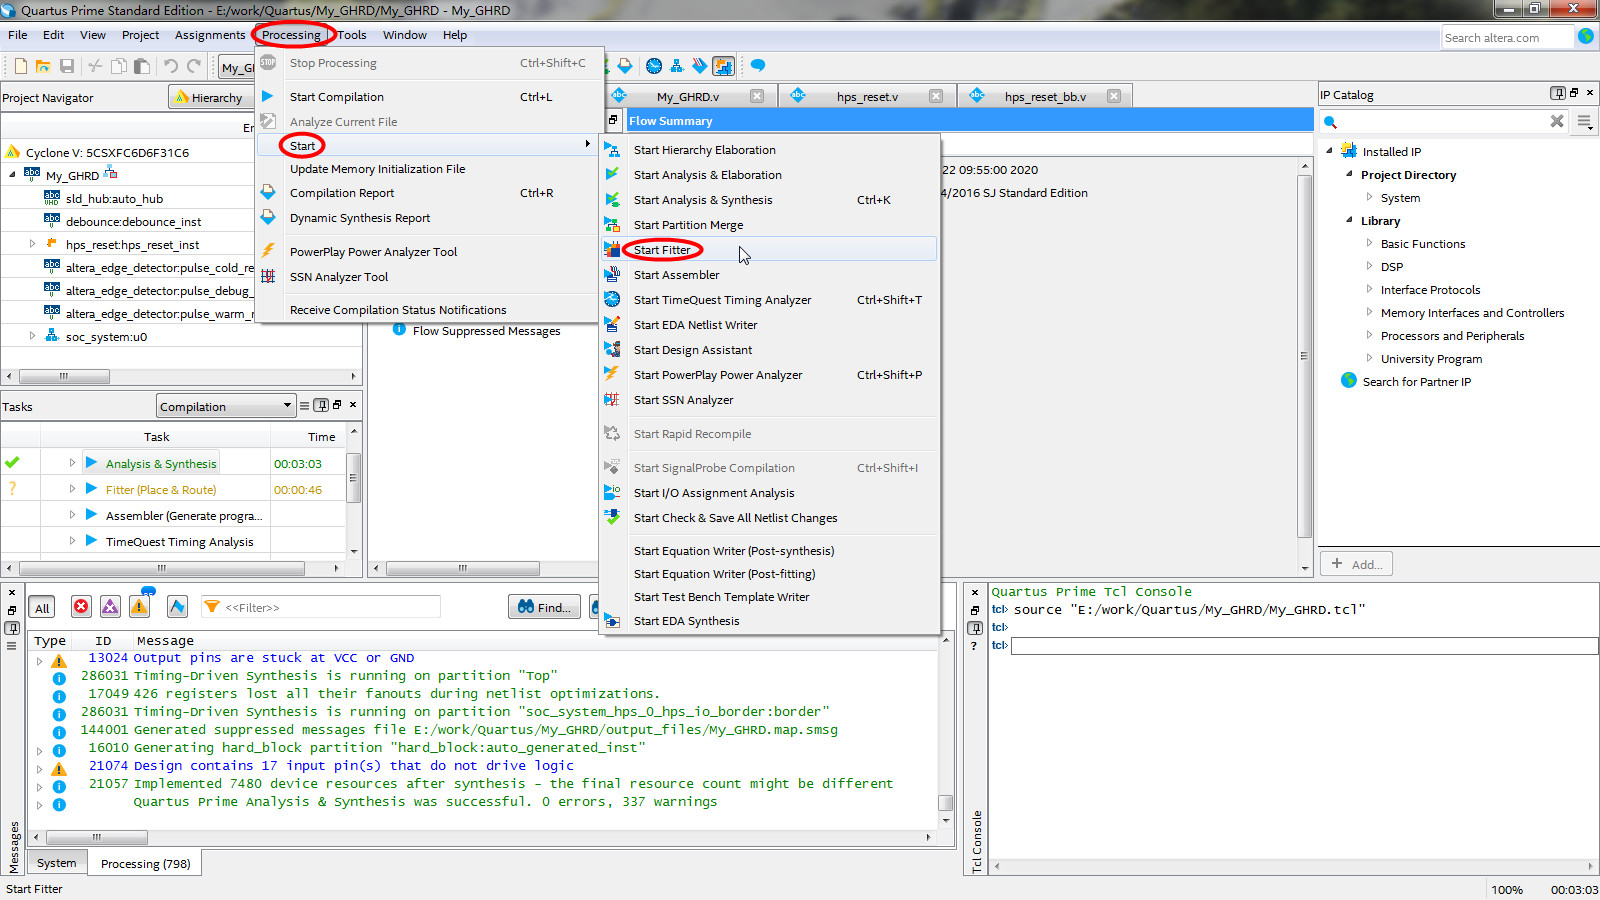Click Start Compilation in Processing menu

430,96
